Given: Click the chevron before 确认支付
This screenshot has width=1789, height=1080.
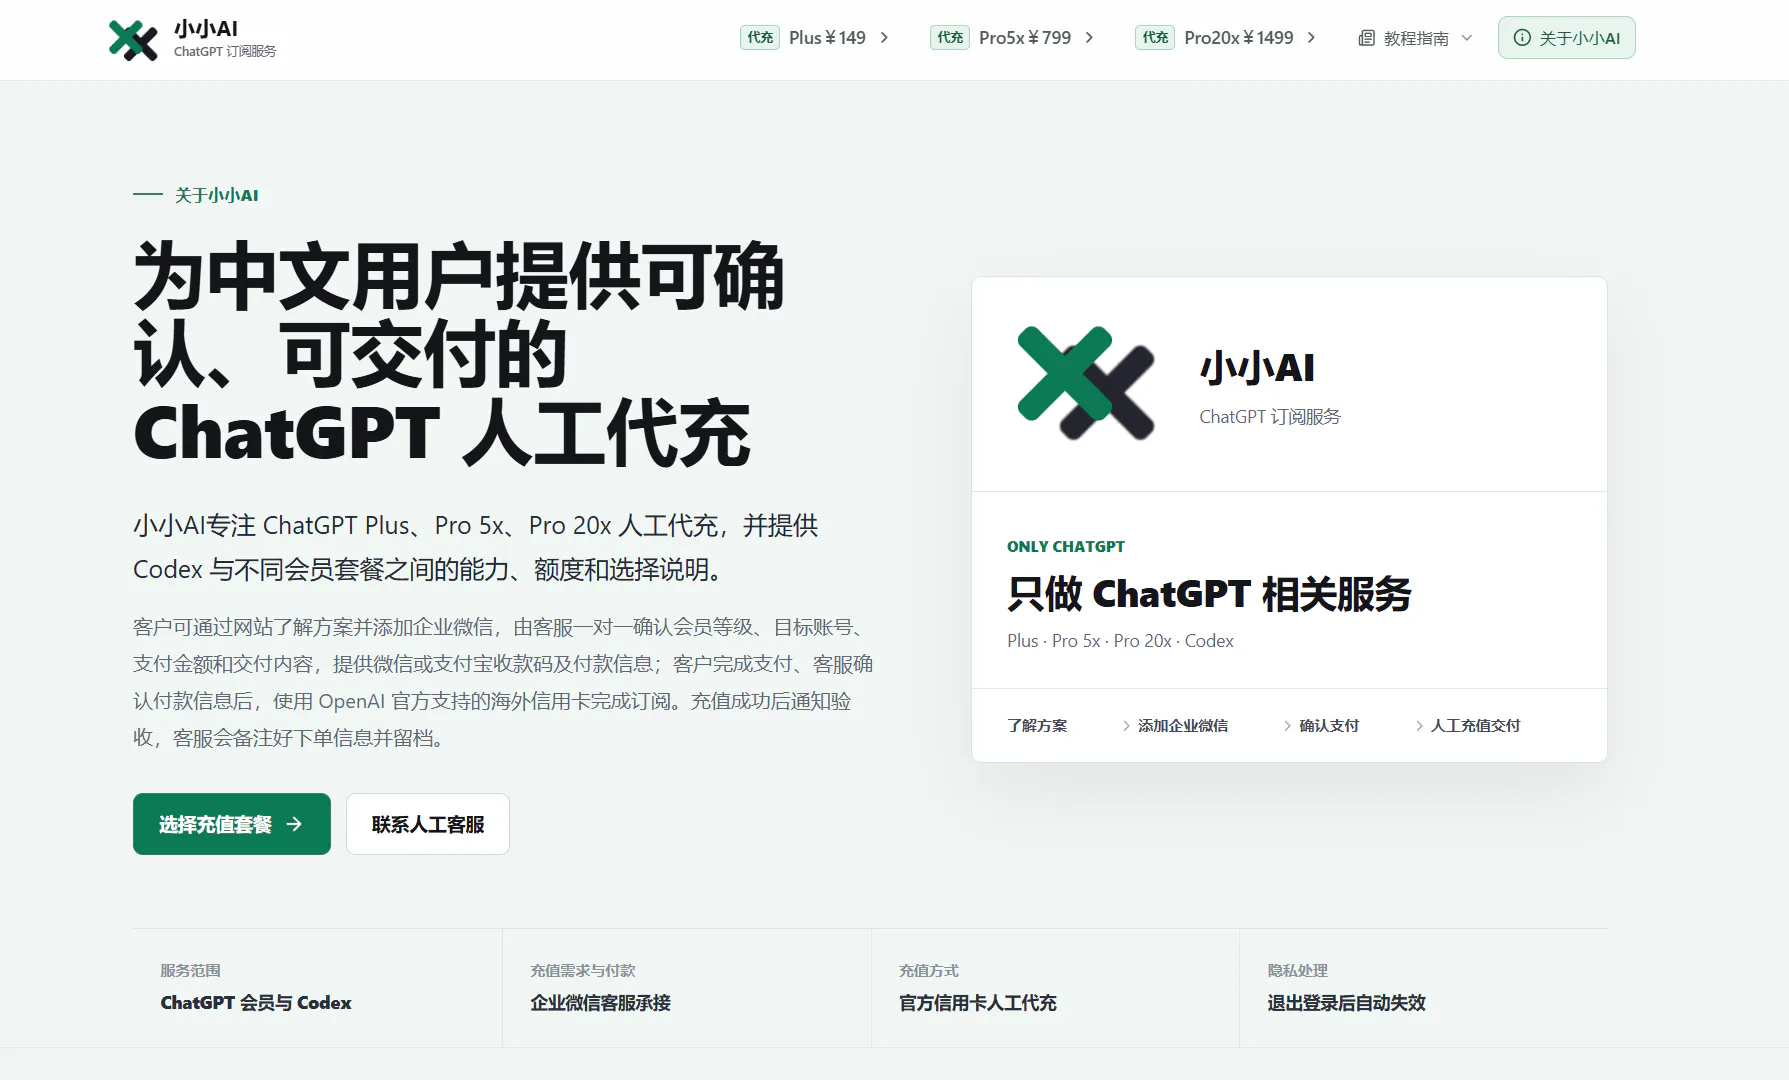Looking at the screenshot, I should click(x=1287, y=726).
